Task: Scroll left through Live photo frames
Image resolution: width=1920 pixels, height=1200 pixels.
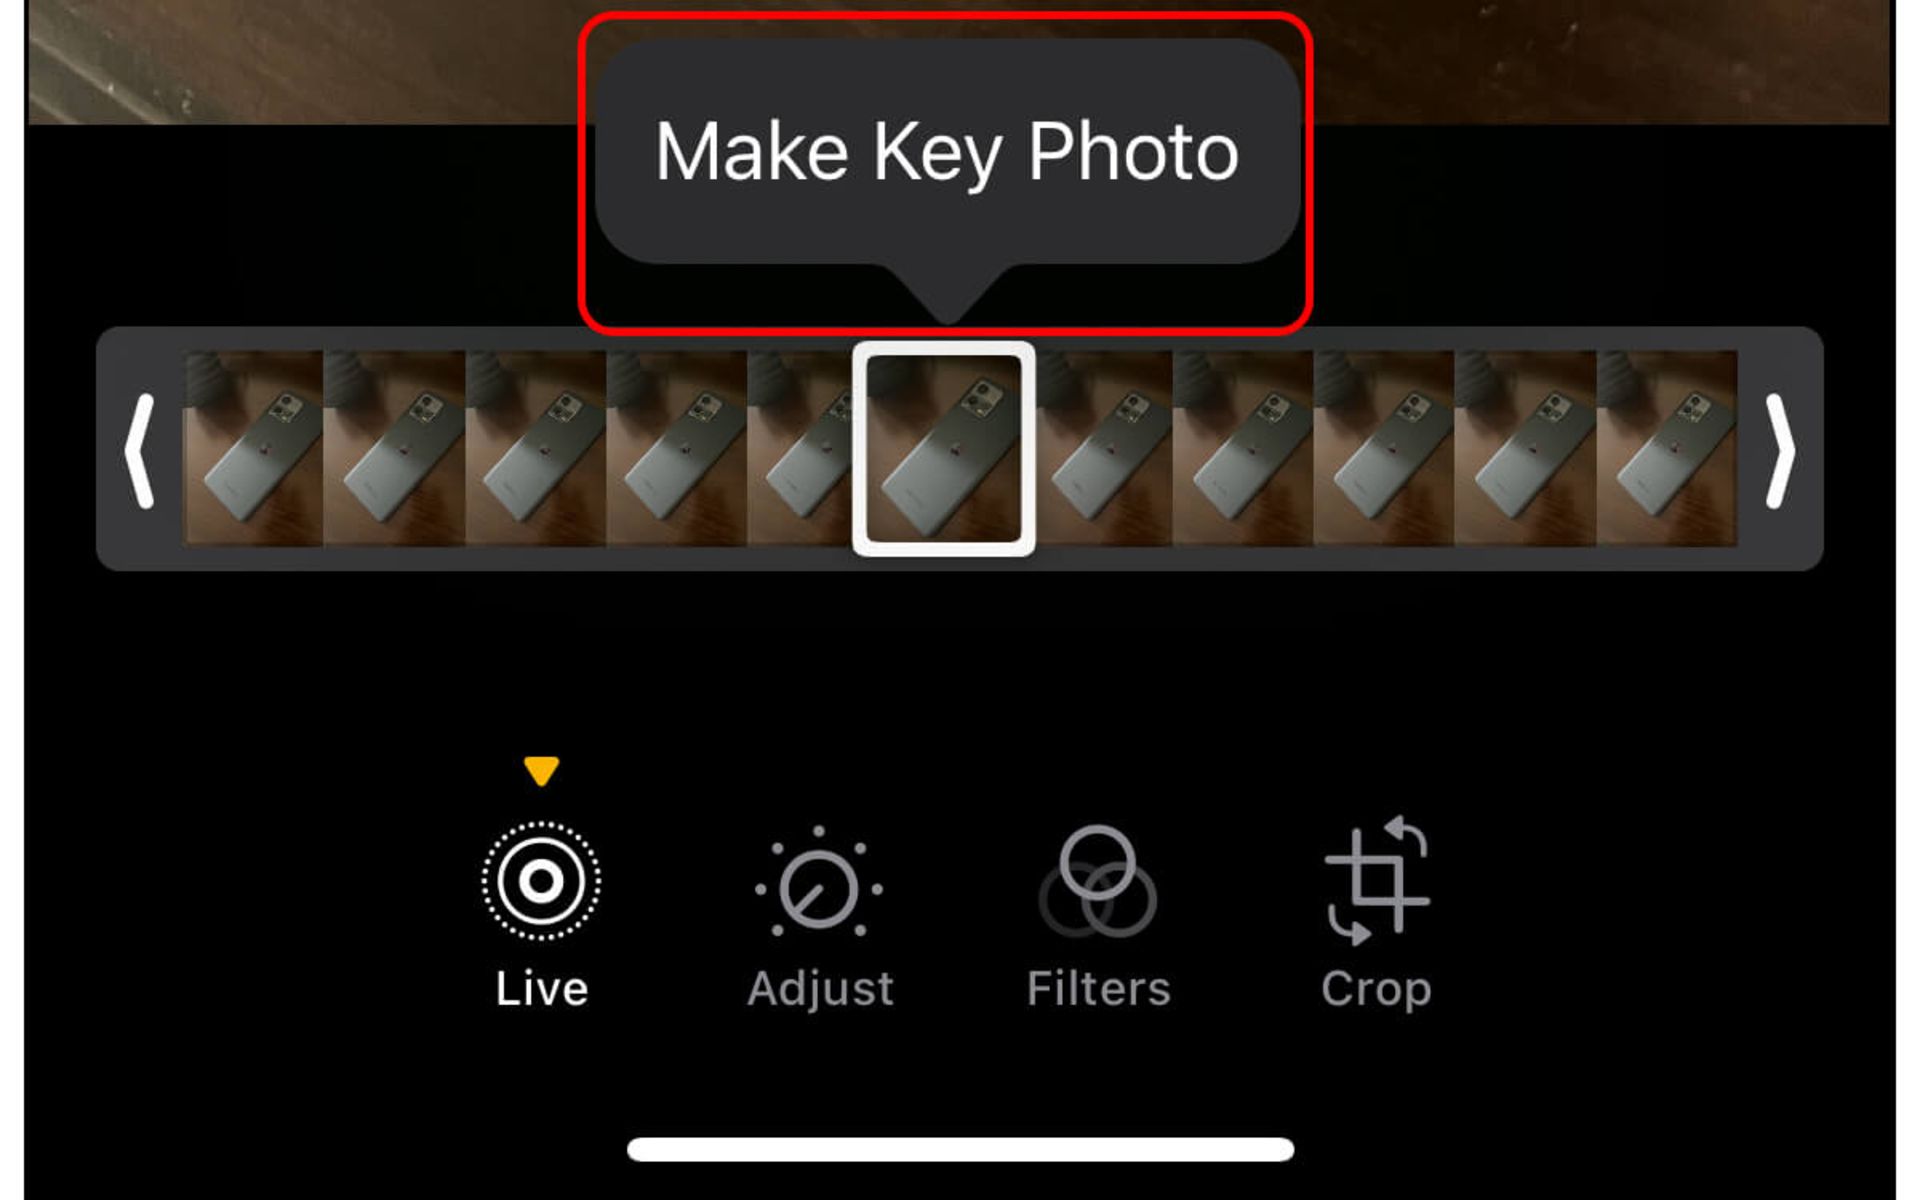Action: (x=138, y=448)
